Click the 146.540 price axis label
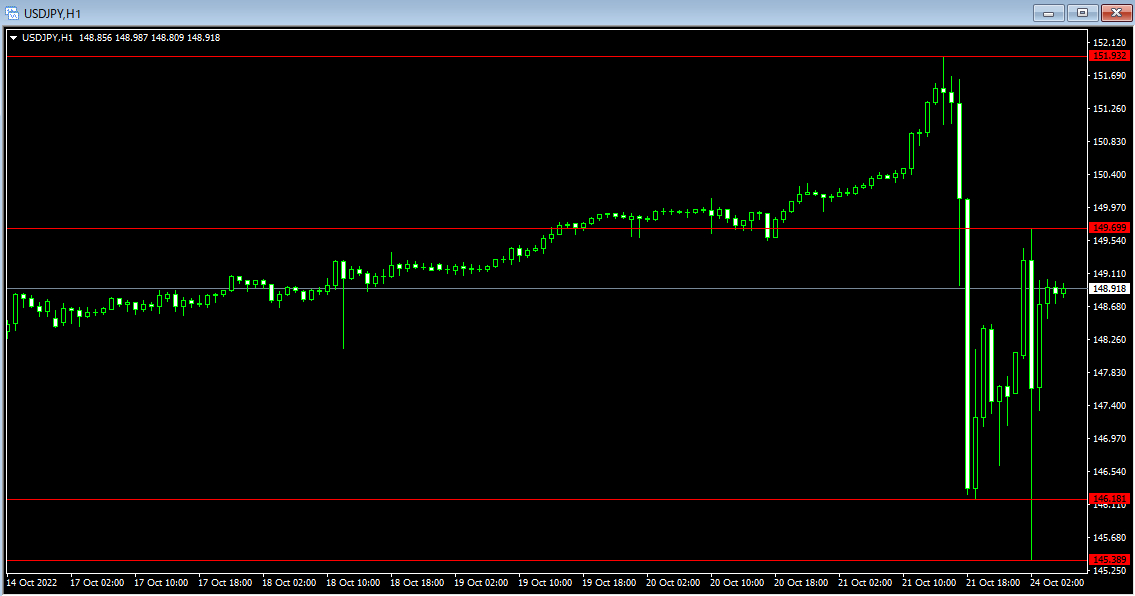1135x596 pixels. pyautogui.click(x=1109, y=471)
